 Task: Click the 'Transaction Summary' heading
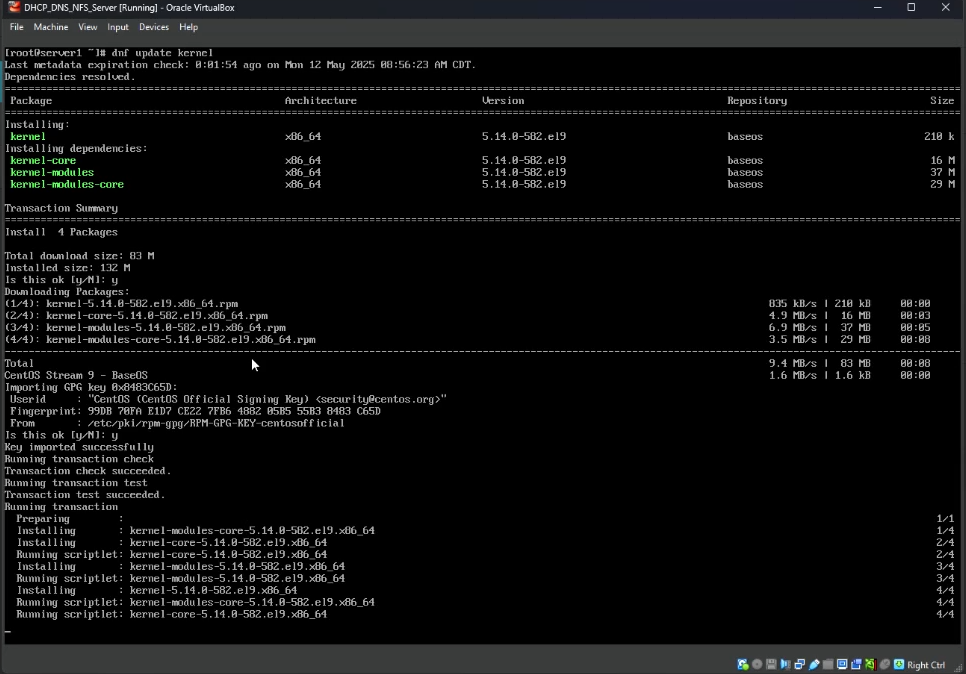pyautogui.click(x=61, y=208)
